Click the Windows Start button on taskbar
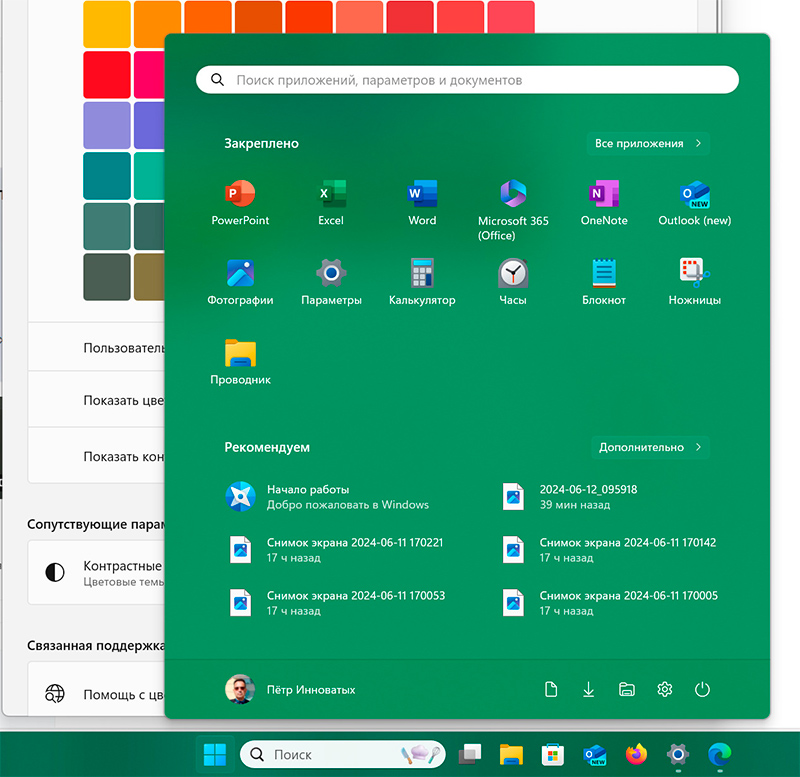The image size is (800, 777). pos(214,754)
